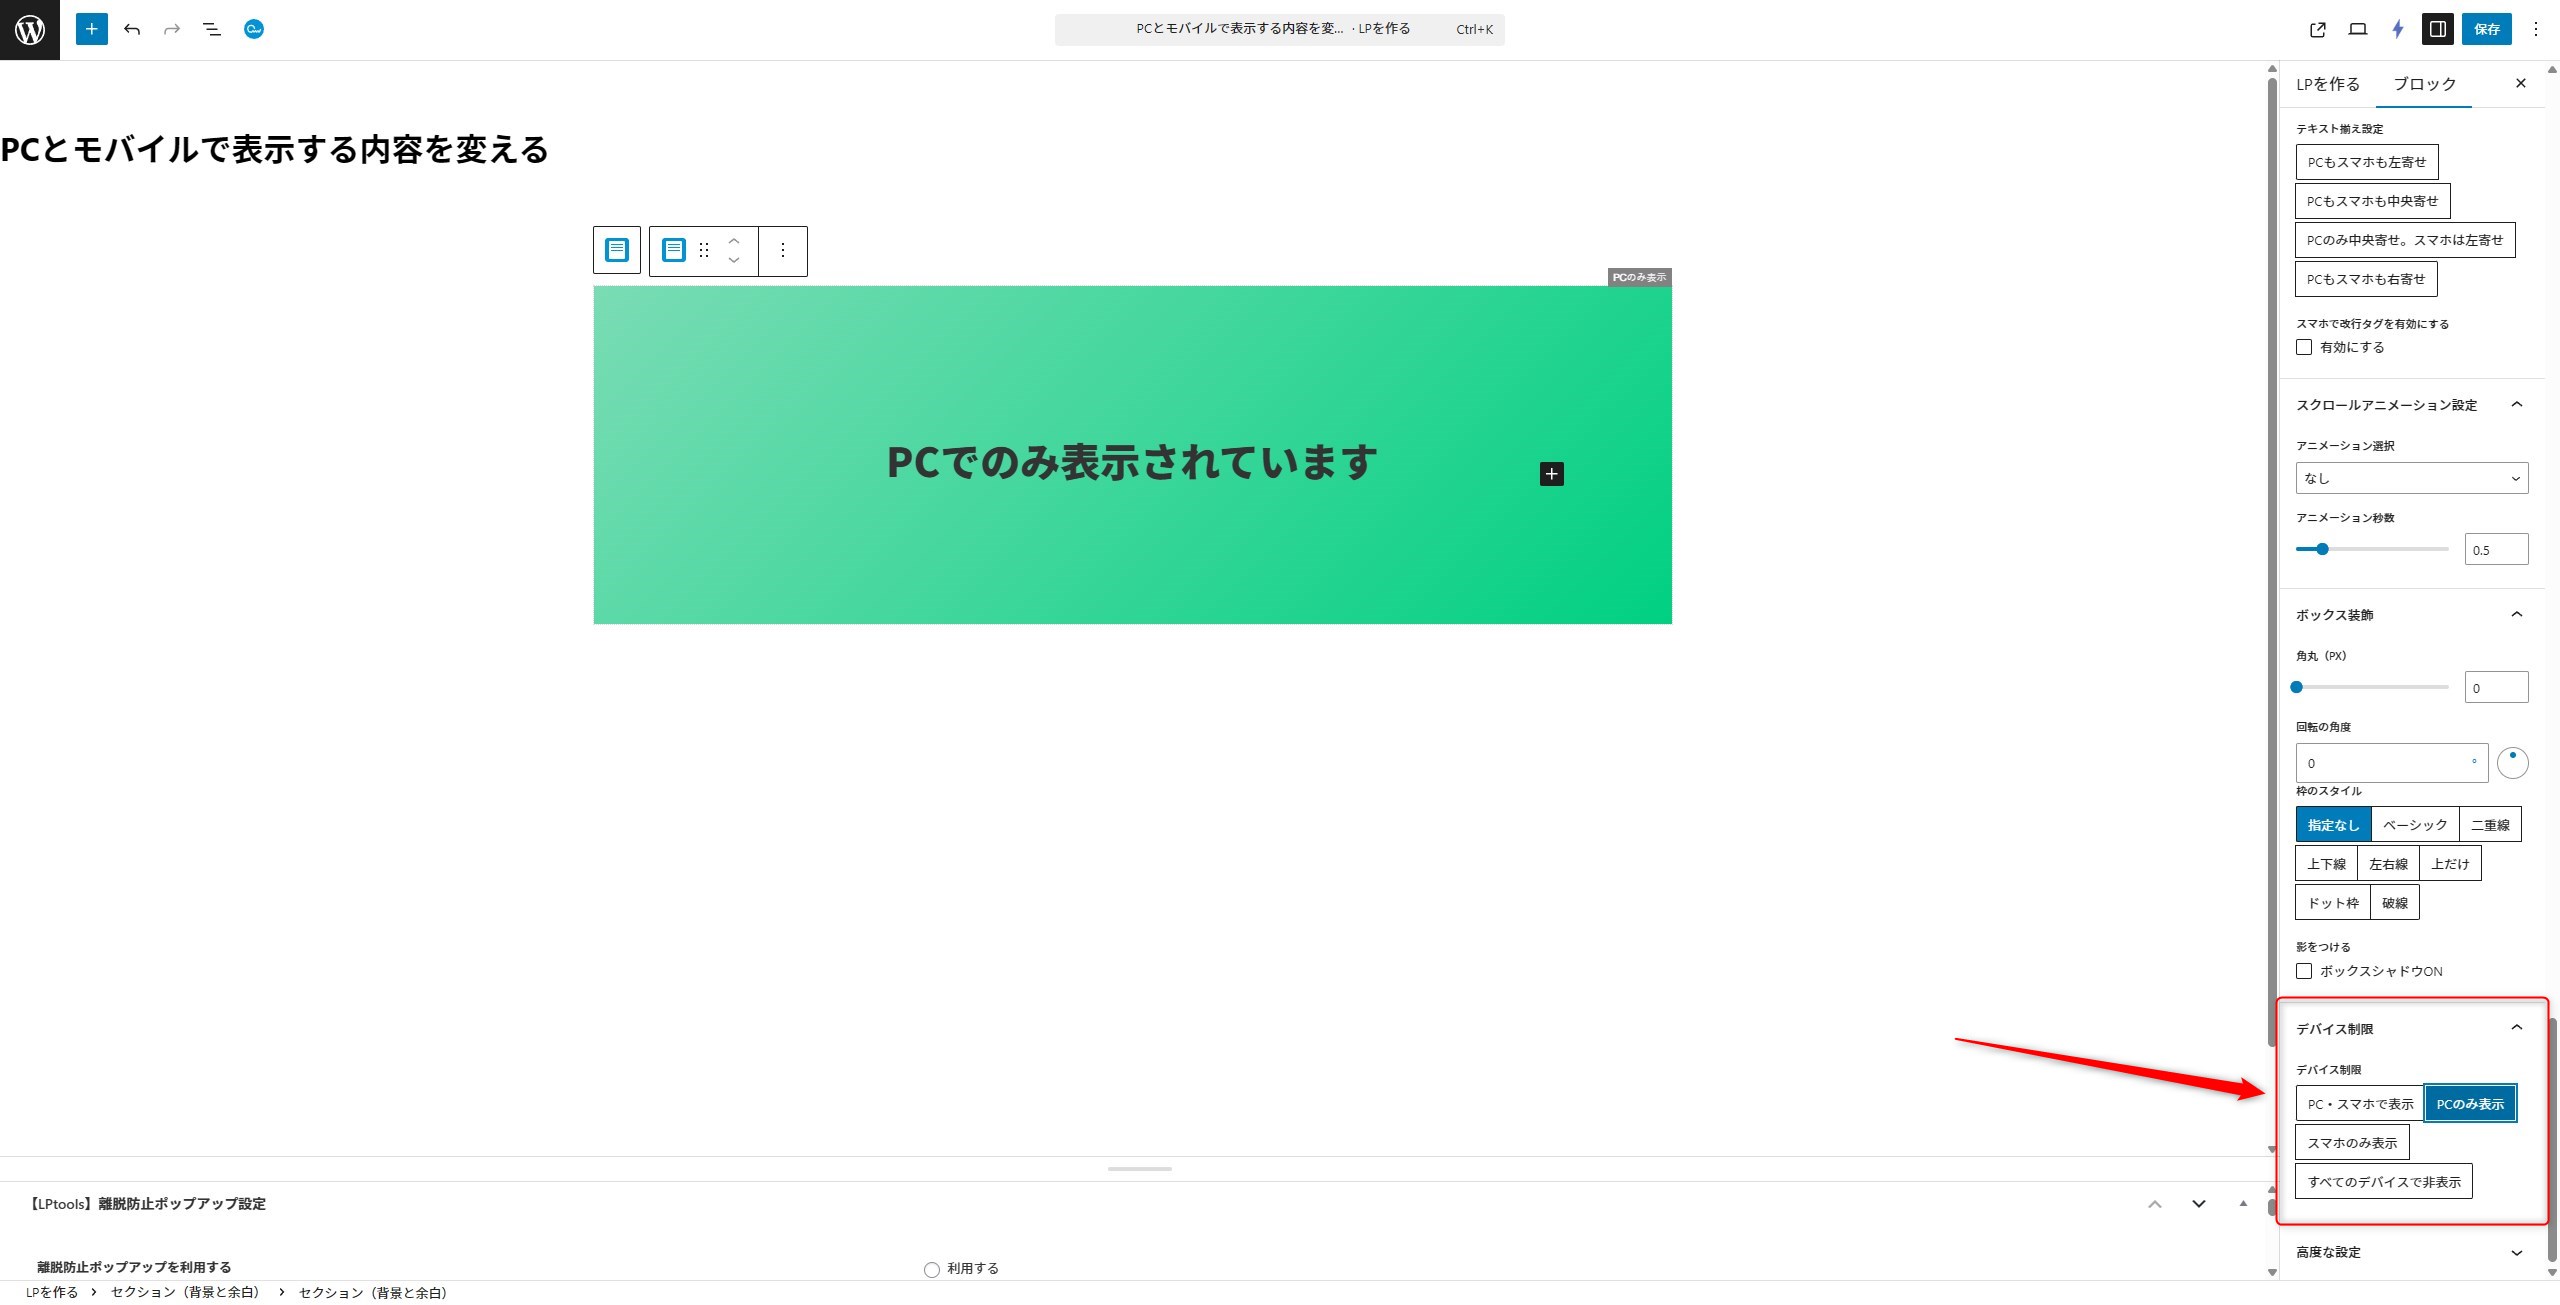Click the animation seconds value field

click(2496, 550)
